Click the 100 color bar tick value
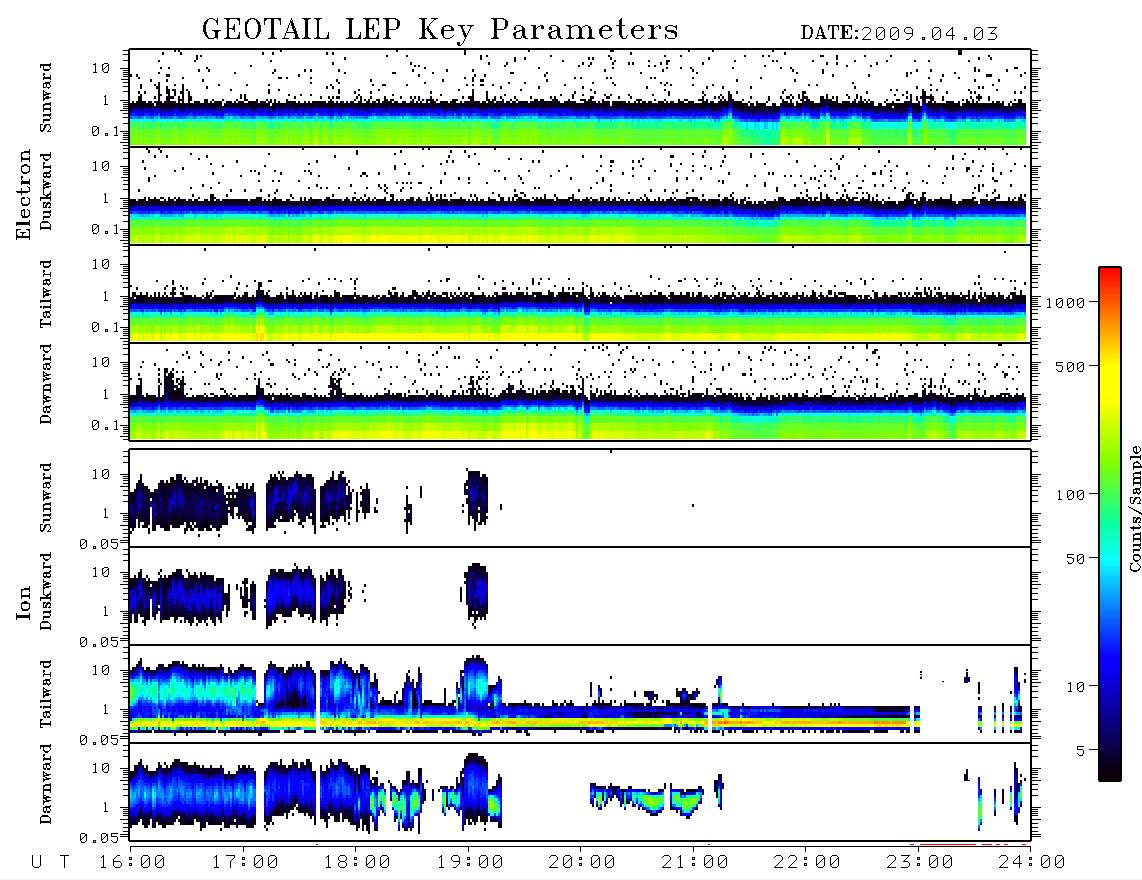The image size is (1142, 880). pyautogui.click(x=1070, y=495)
